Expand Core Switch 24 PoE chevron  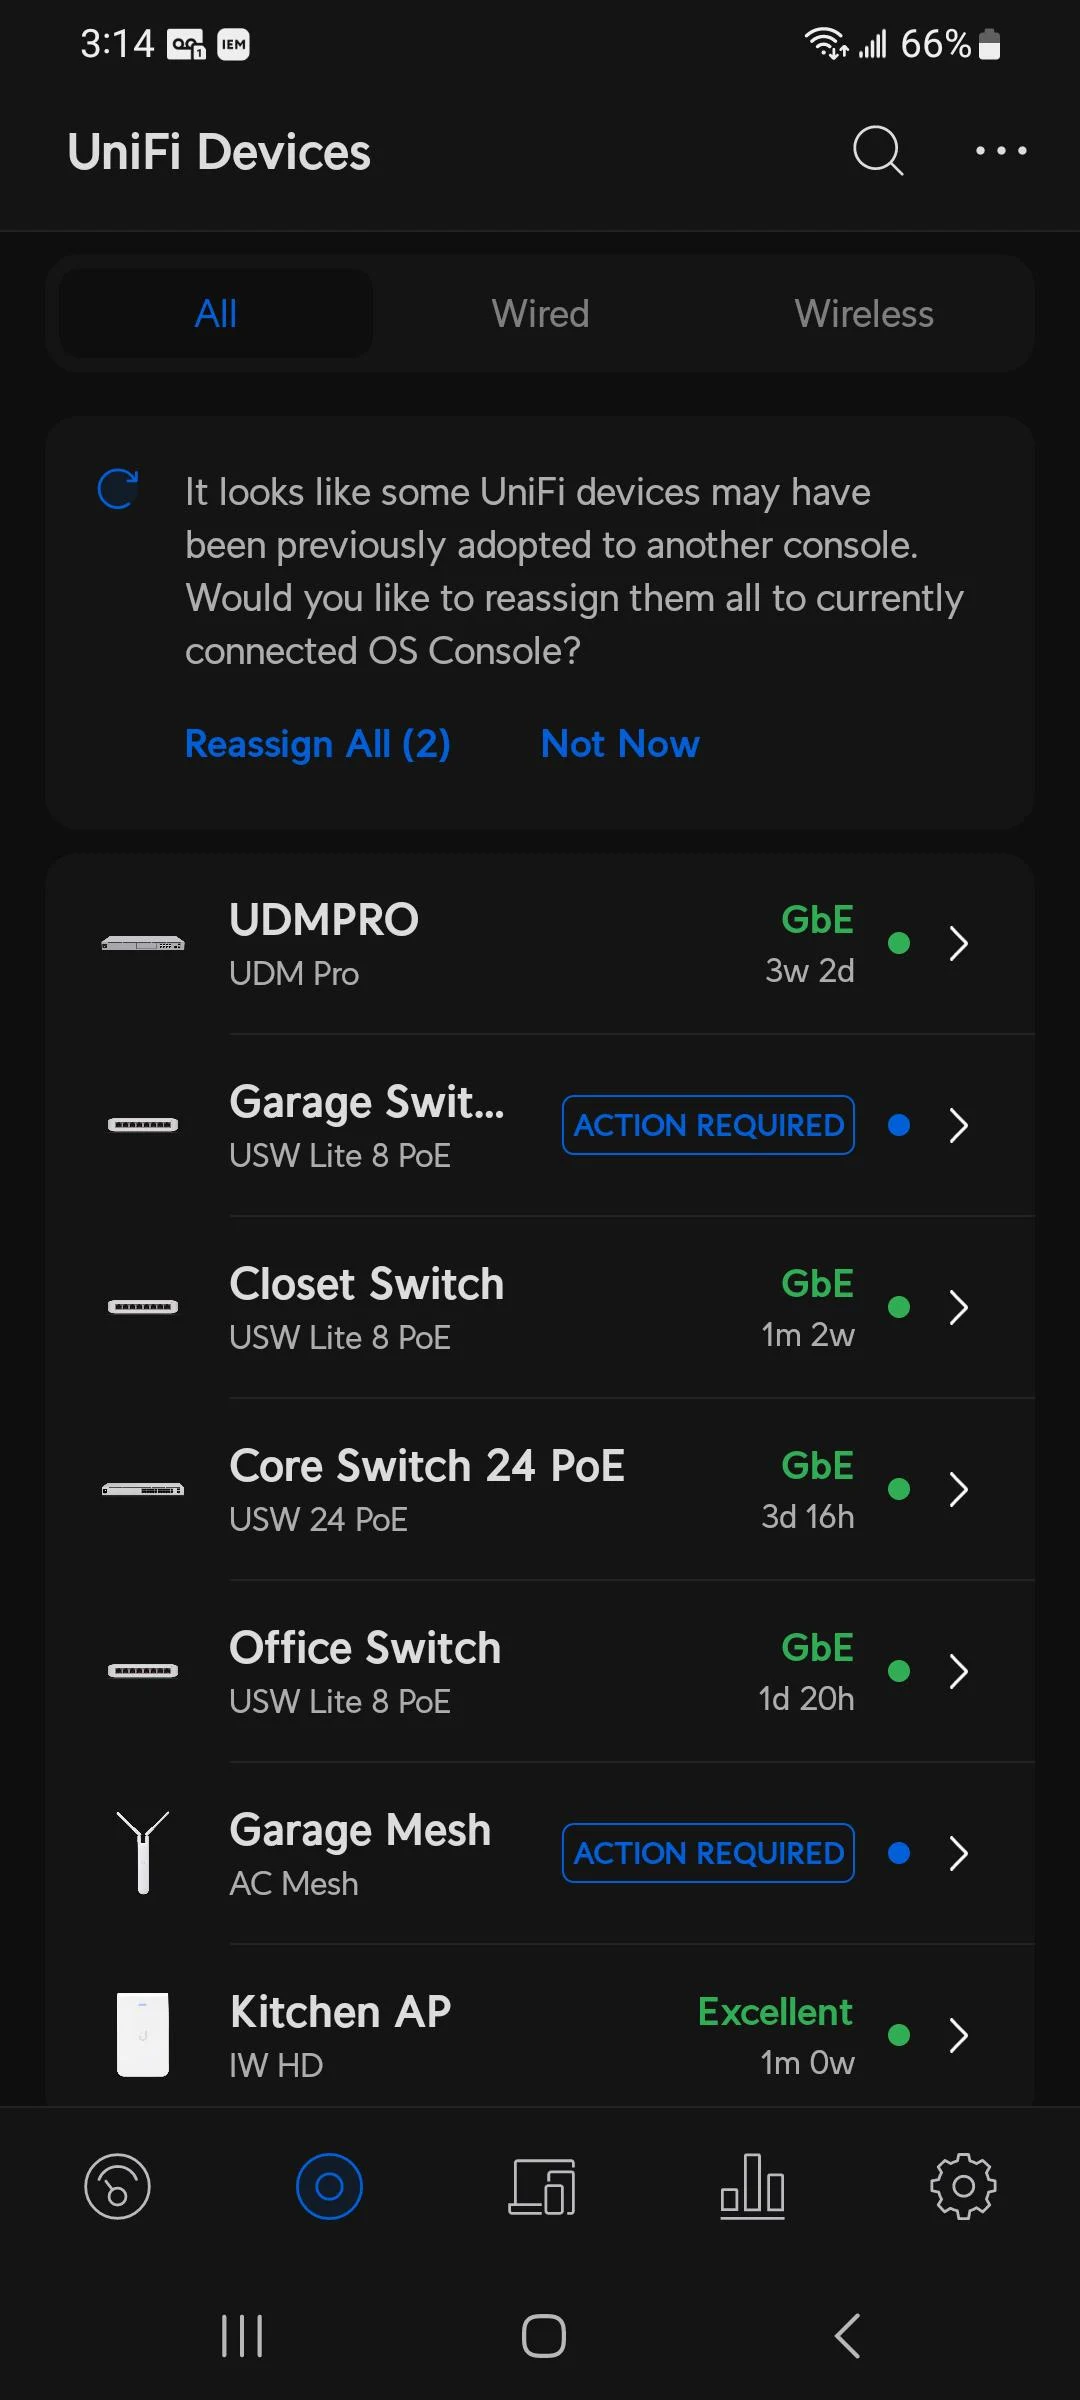[x=958, y=1489]
